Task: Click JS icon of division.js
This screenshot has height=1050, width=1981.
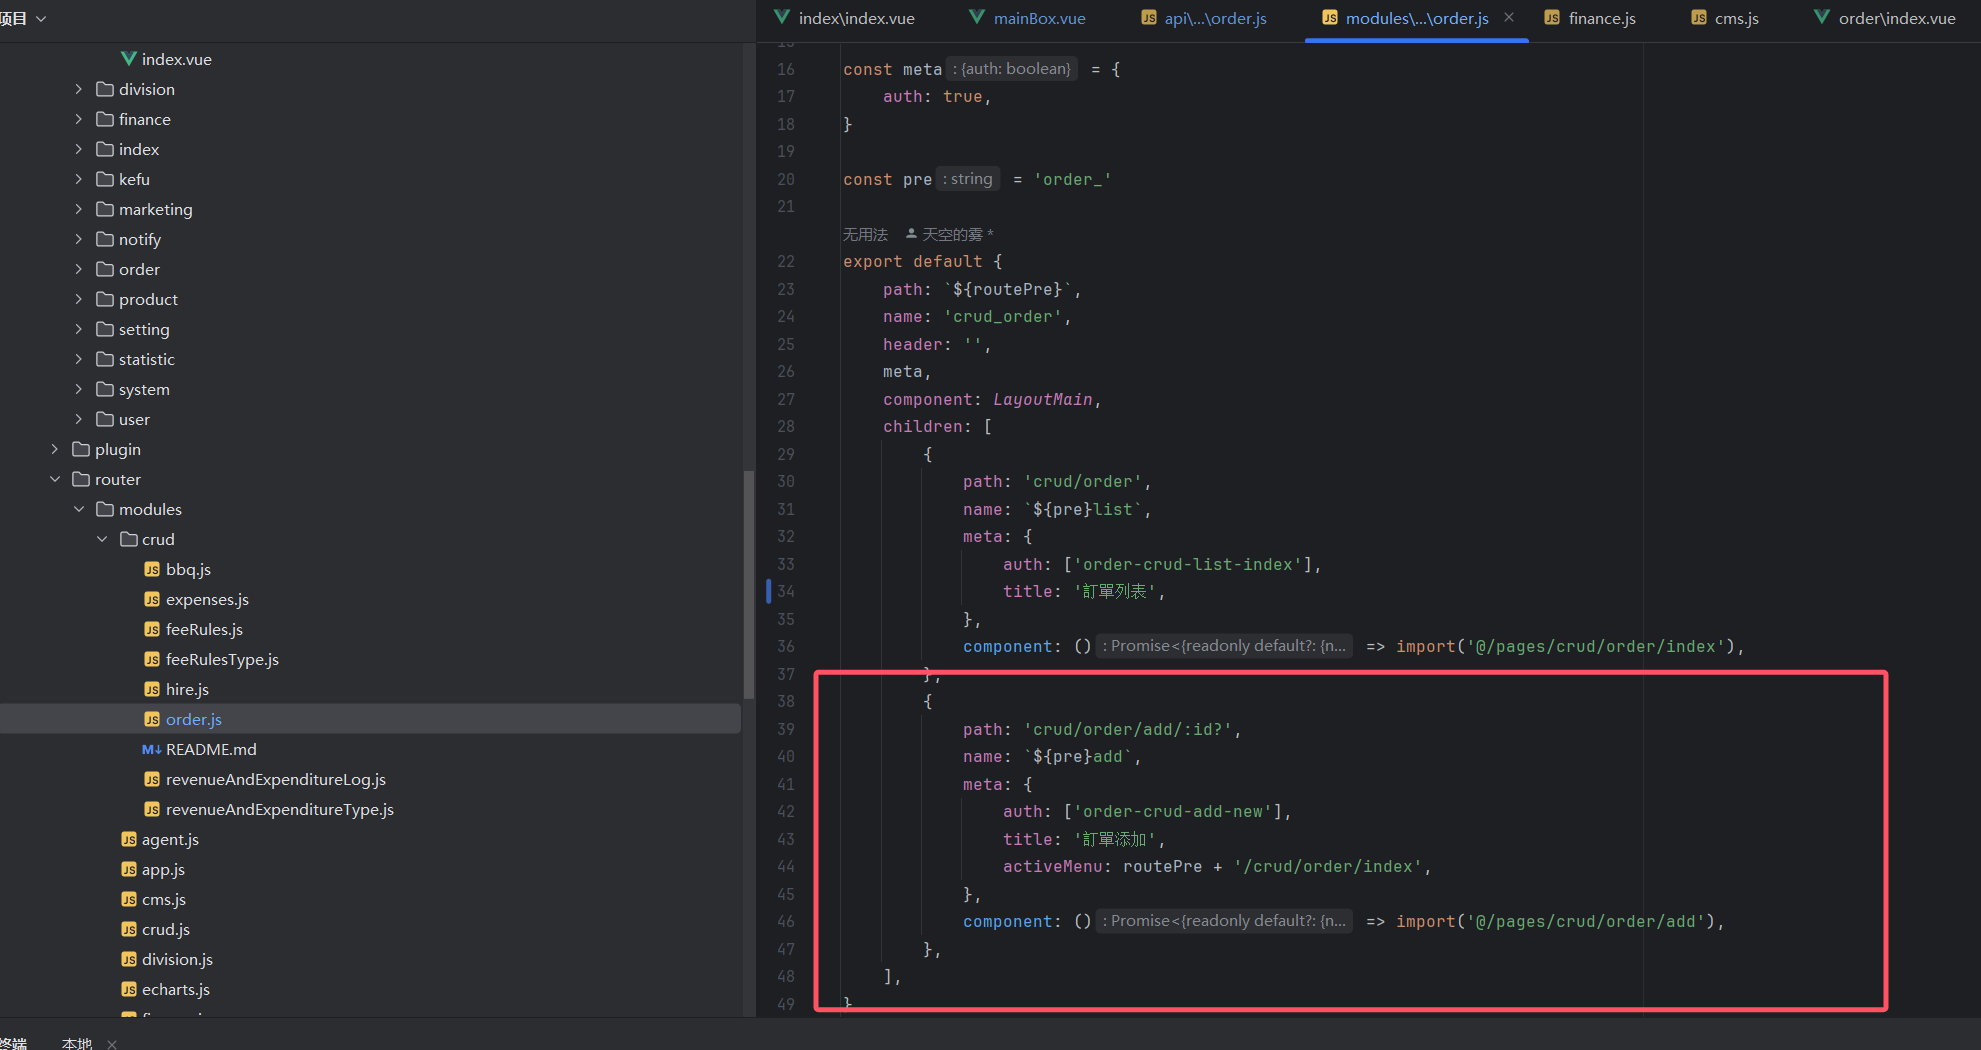Action: point(129,959)
